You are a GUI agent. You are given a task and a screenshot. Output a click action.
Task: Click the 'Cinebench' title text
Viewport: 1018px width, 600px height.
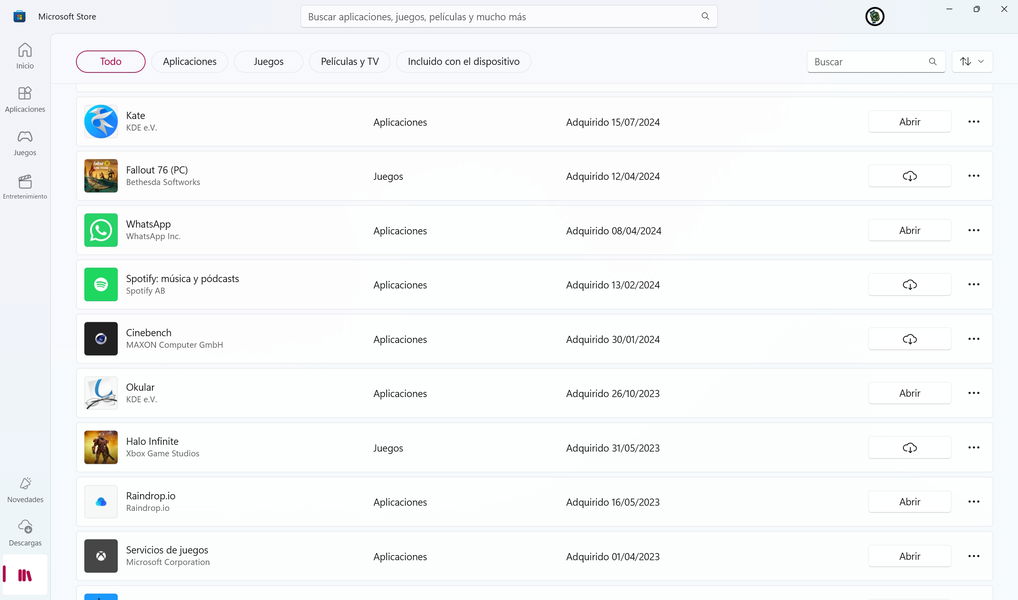[149, 333]
